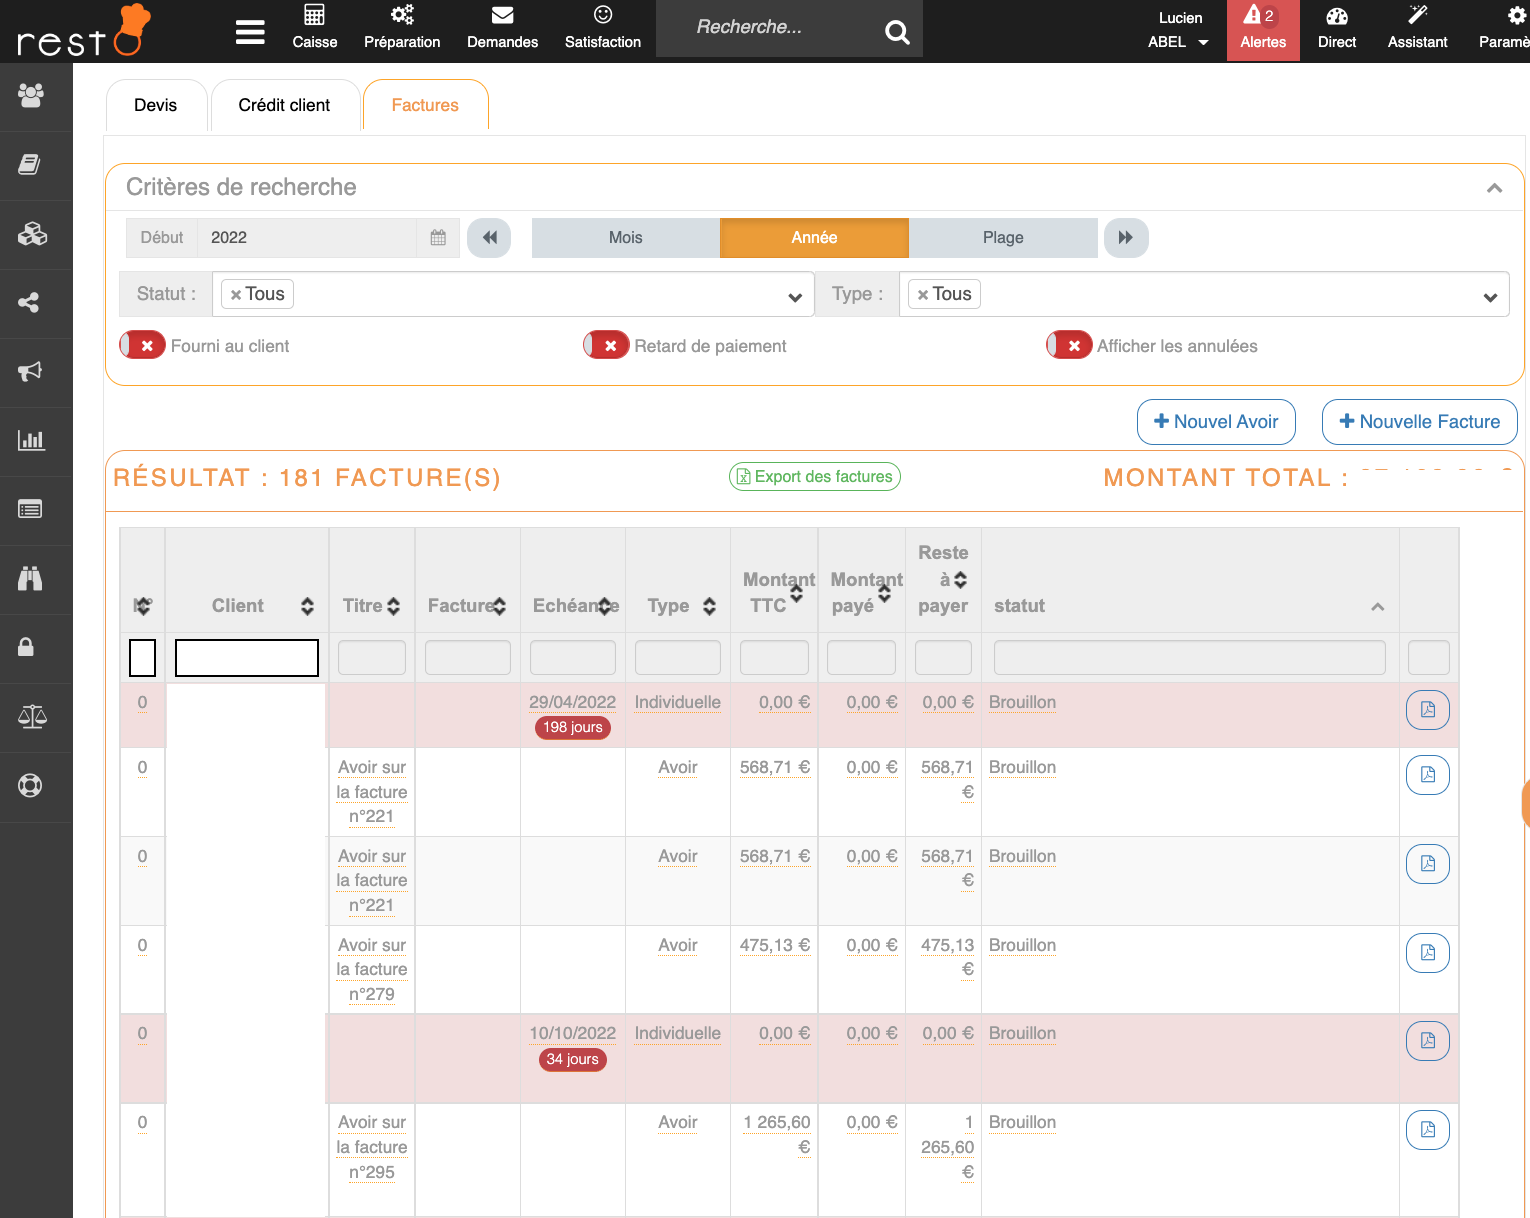1530x1218 pixels.
Task: Switch to the Devis tab
Action: coord(156,106)
